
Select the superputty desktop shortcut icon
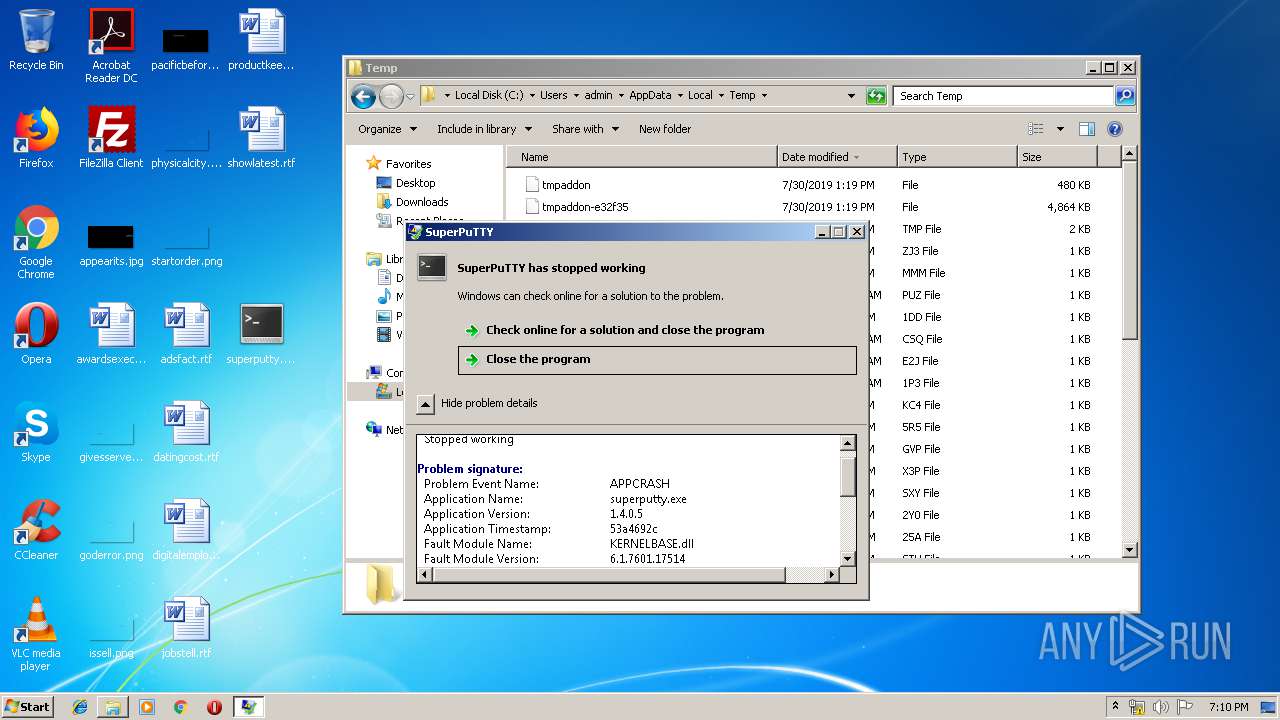(261, 334)
